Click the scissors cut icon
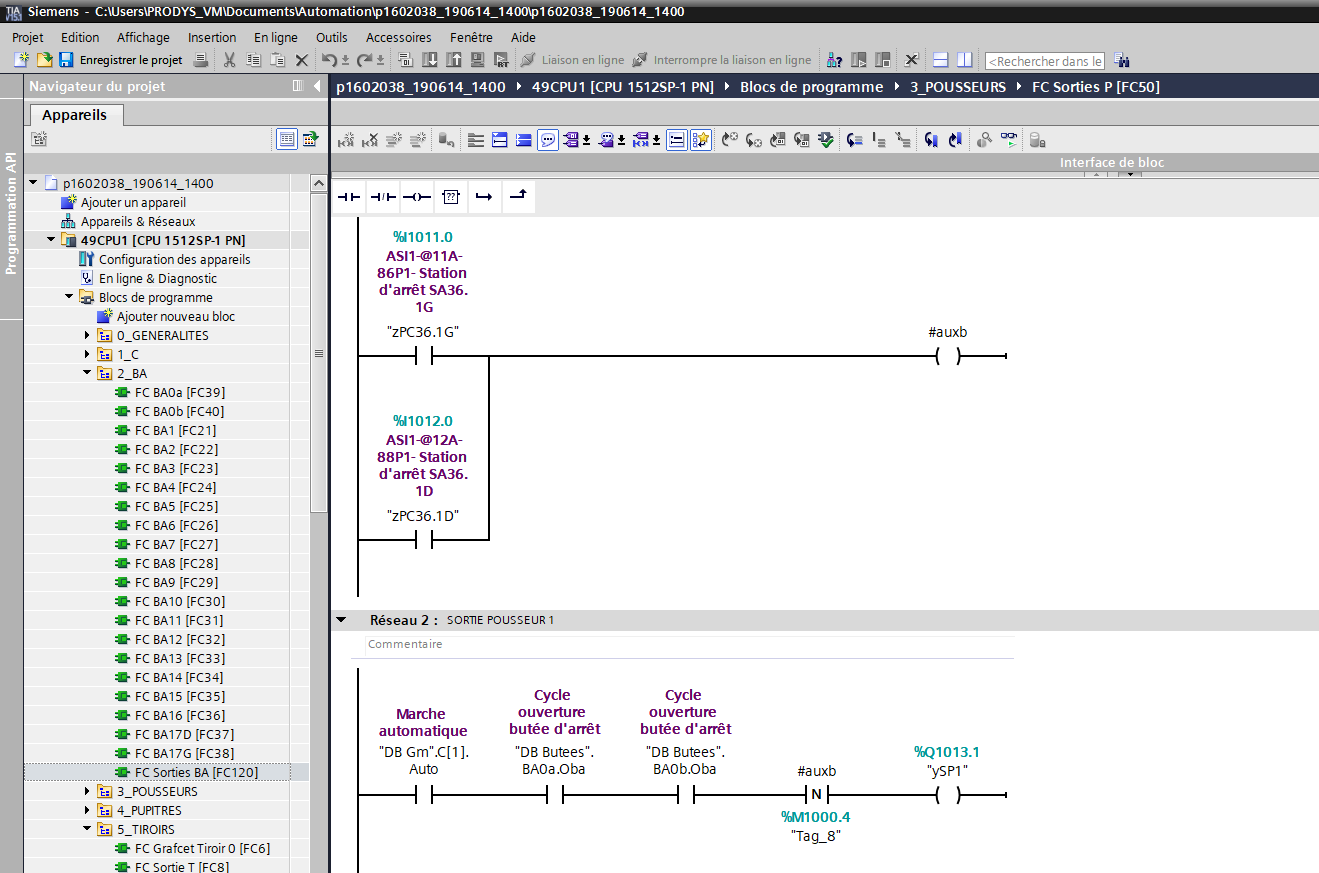The image size is (1319, 873). (x=229, y=60)
